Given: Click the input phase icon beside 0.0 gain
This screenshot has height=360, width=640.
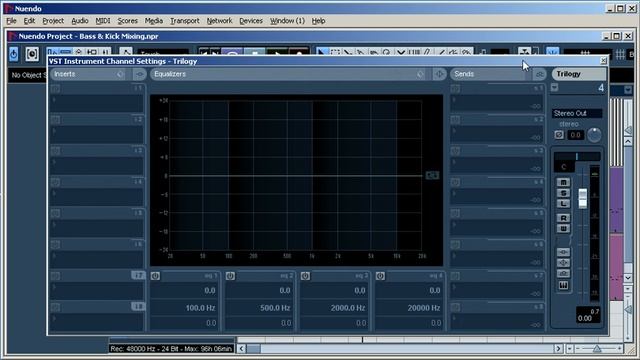Looking at the screenshot, I should pyautogui.click(x=559, y=135).
